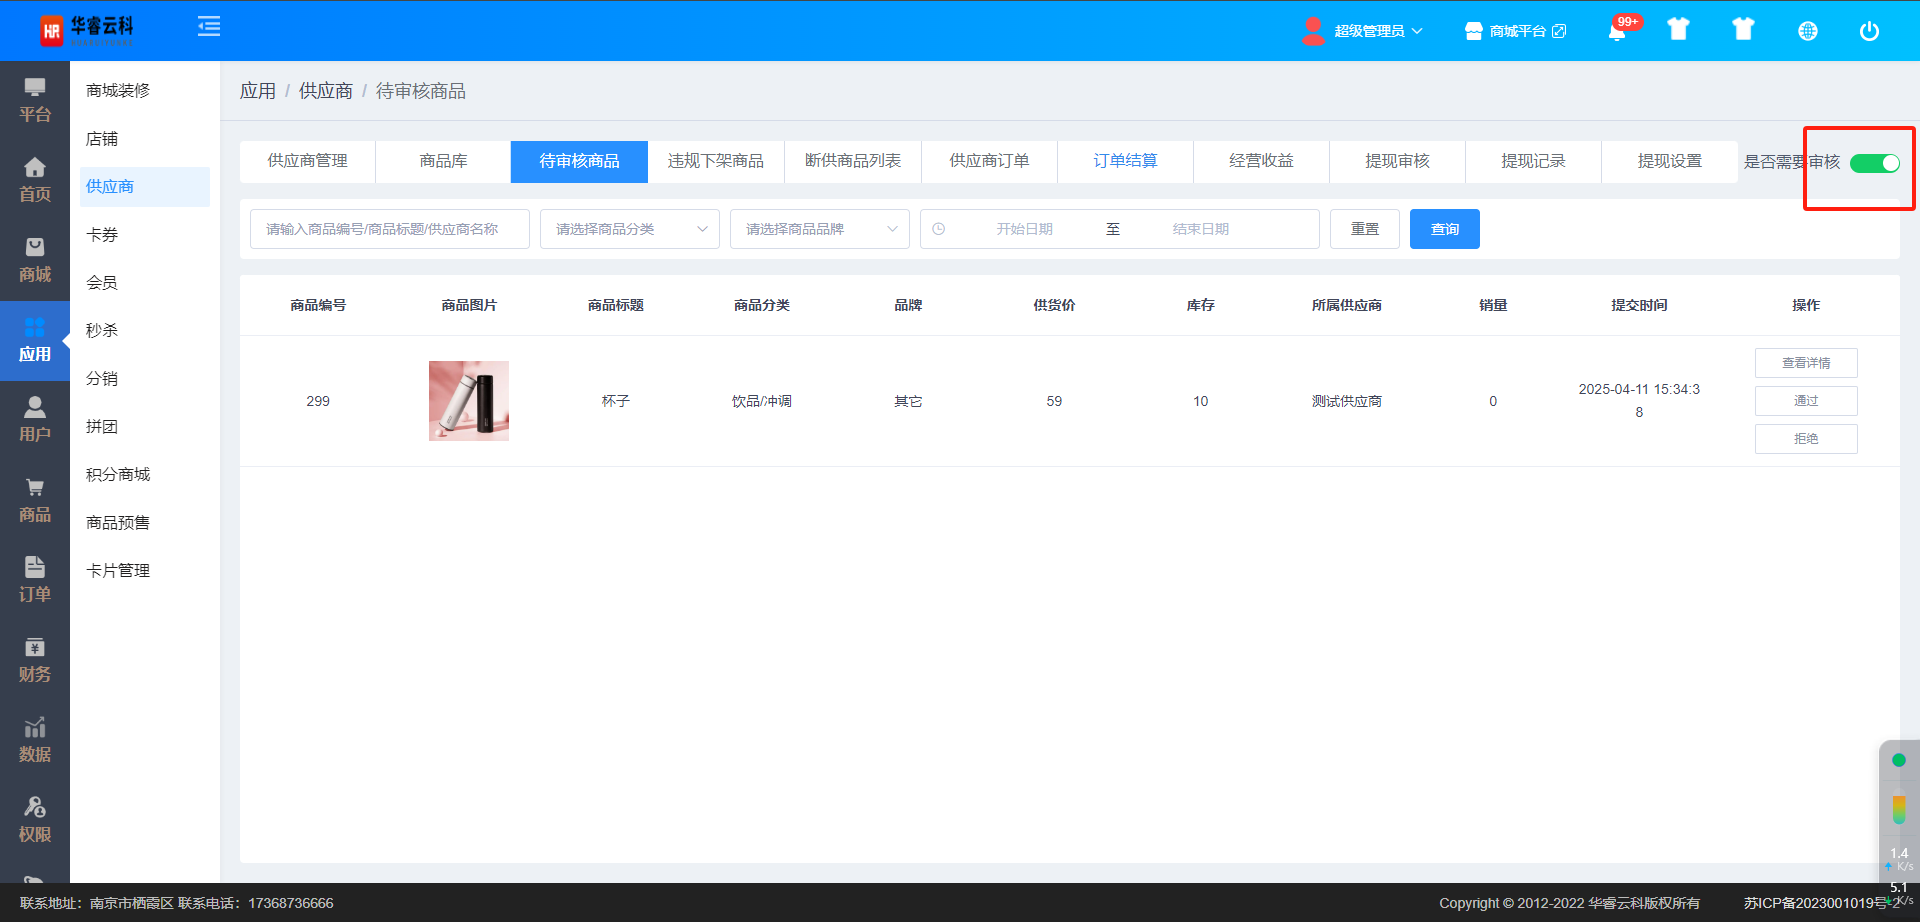Viewport: 1920px width, 922px height.
Task: Open the 财务 finance sidebar icon
Action: (x=35, y=660)
